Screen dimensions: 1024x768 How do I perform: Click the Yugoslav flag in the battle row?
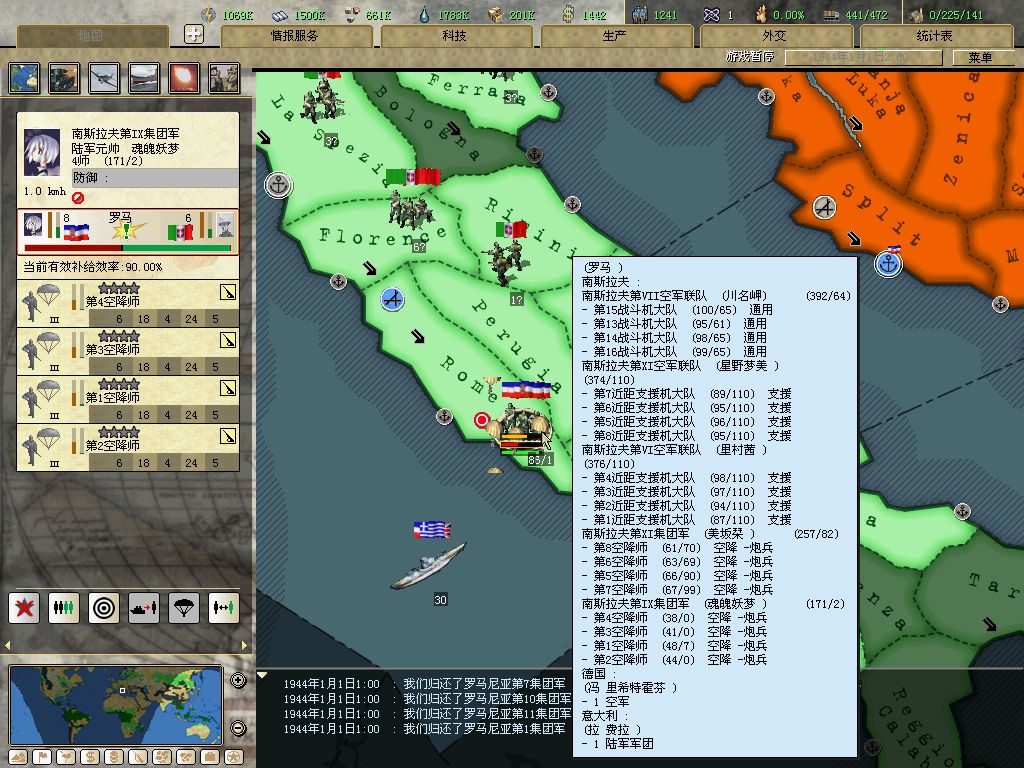tap(76, 232)
